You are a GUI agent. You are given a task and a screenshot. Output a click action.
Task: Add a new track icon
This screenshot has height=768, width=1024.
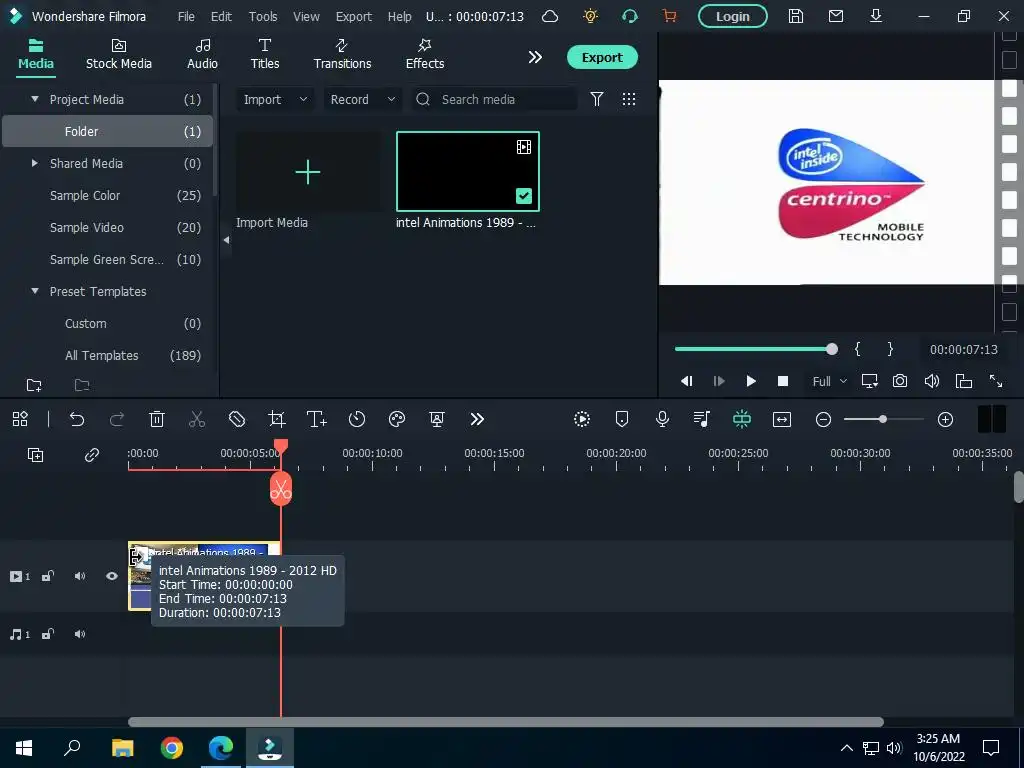tap(35, 455)
